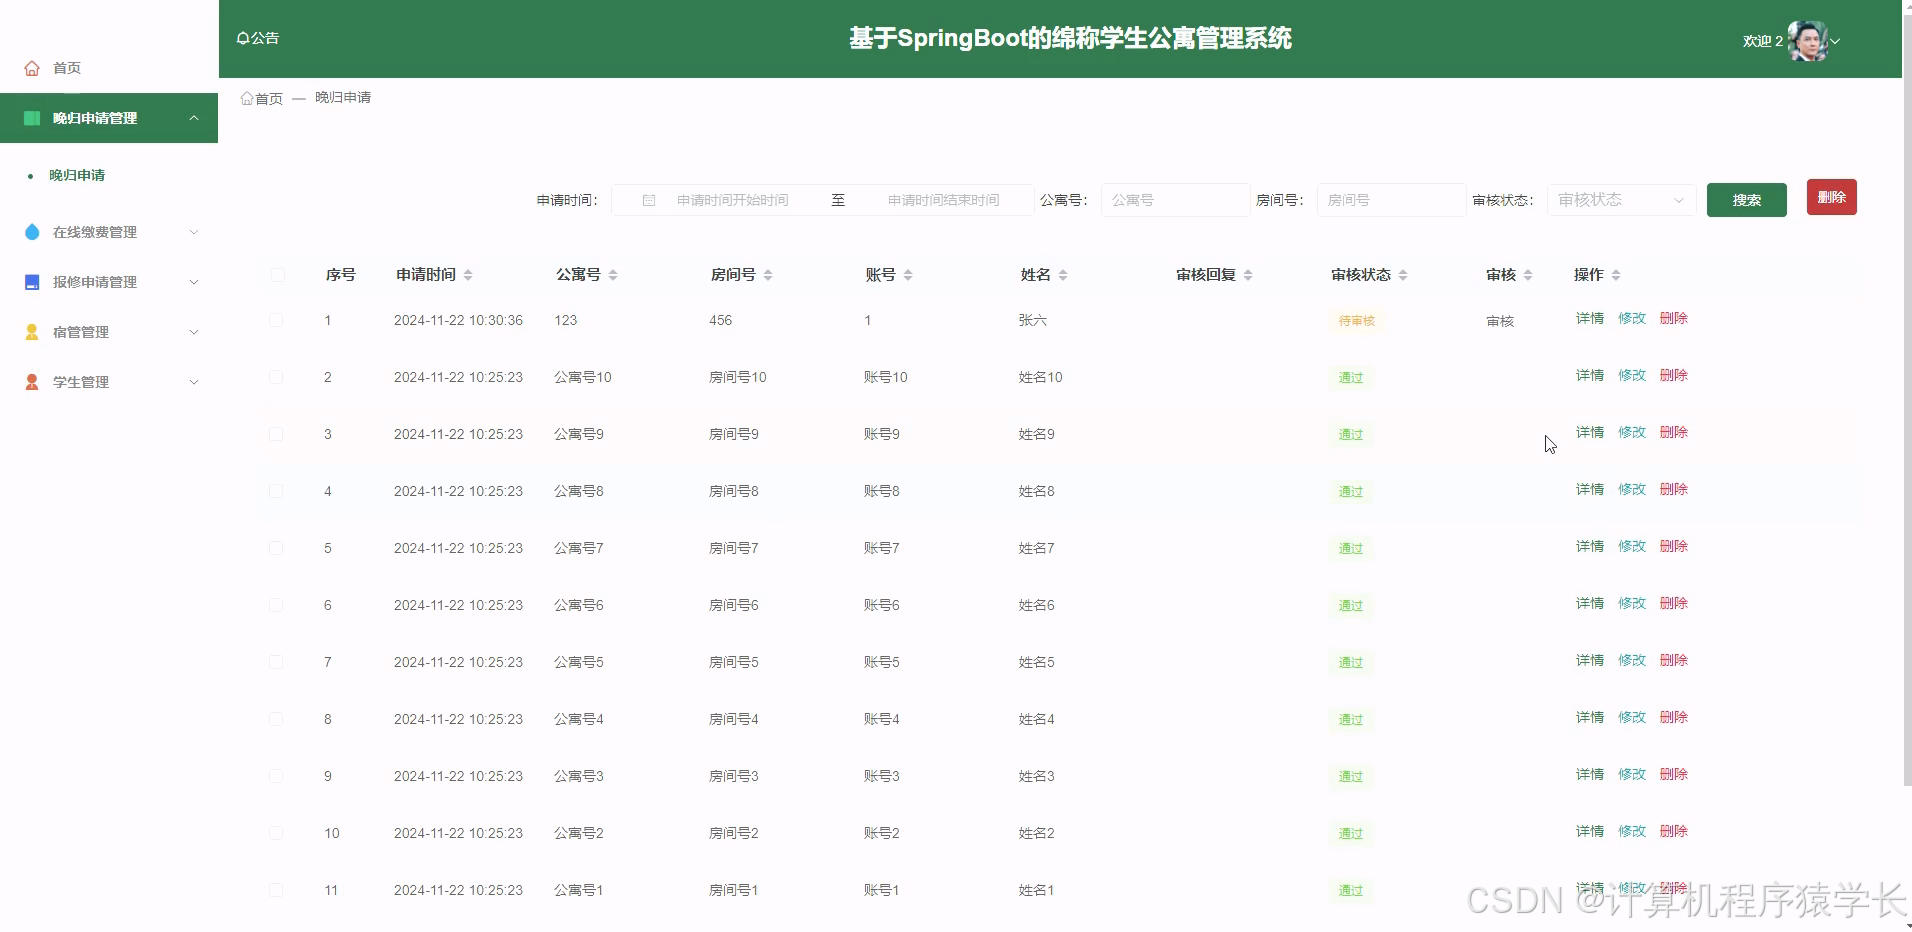This screenshot has width=1912, height=932.
Task: Click the 学生管理 student icon
Action: [31, 381]
